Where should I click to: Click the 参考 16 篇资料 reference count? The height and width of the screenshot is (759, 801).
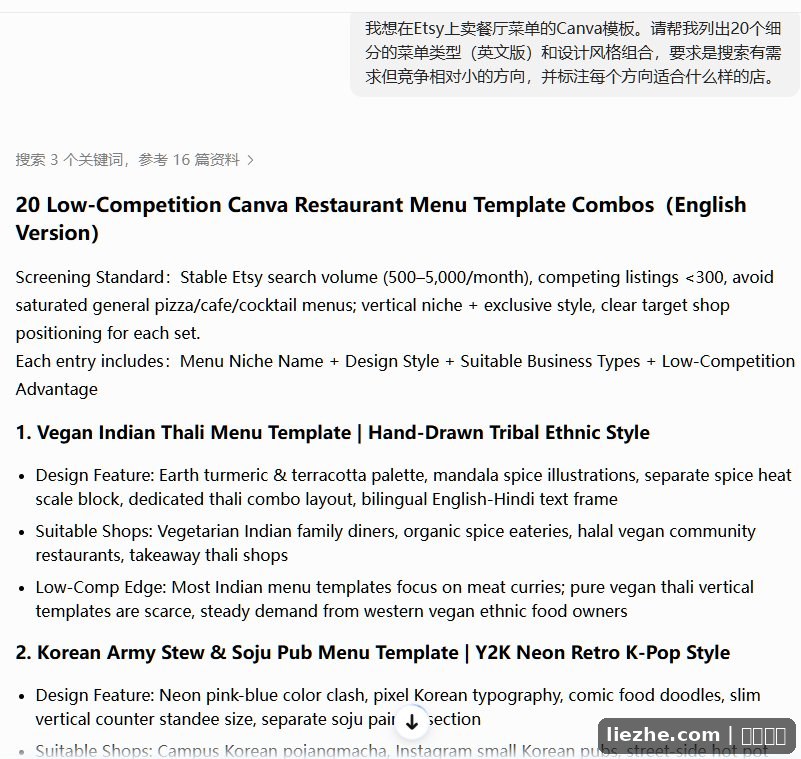(x=189, y=160)
